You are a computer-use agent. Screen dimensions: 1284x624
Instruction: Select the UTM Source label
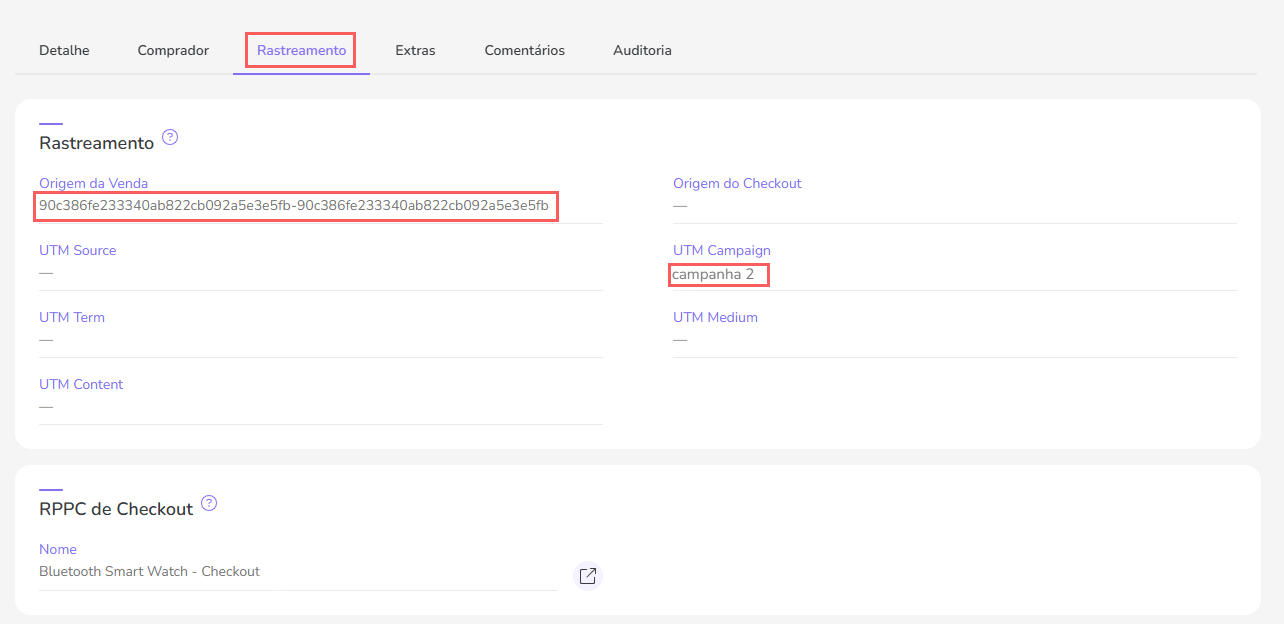pyautogui.click(x=77, y=250)
